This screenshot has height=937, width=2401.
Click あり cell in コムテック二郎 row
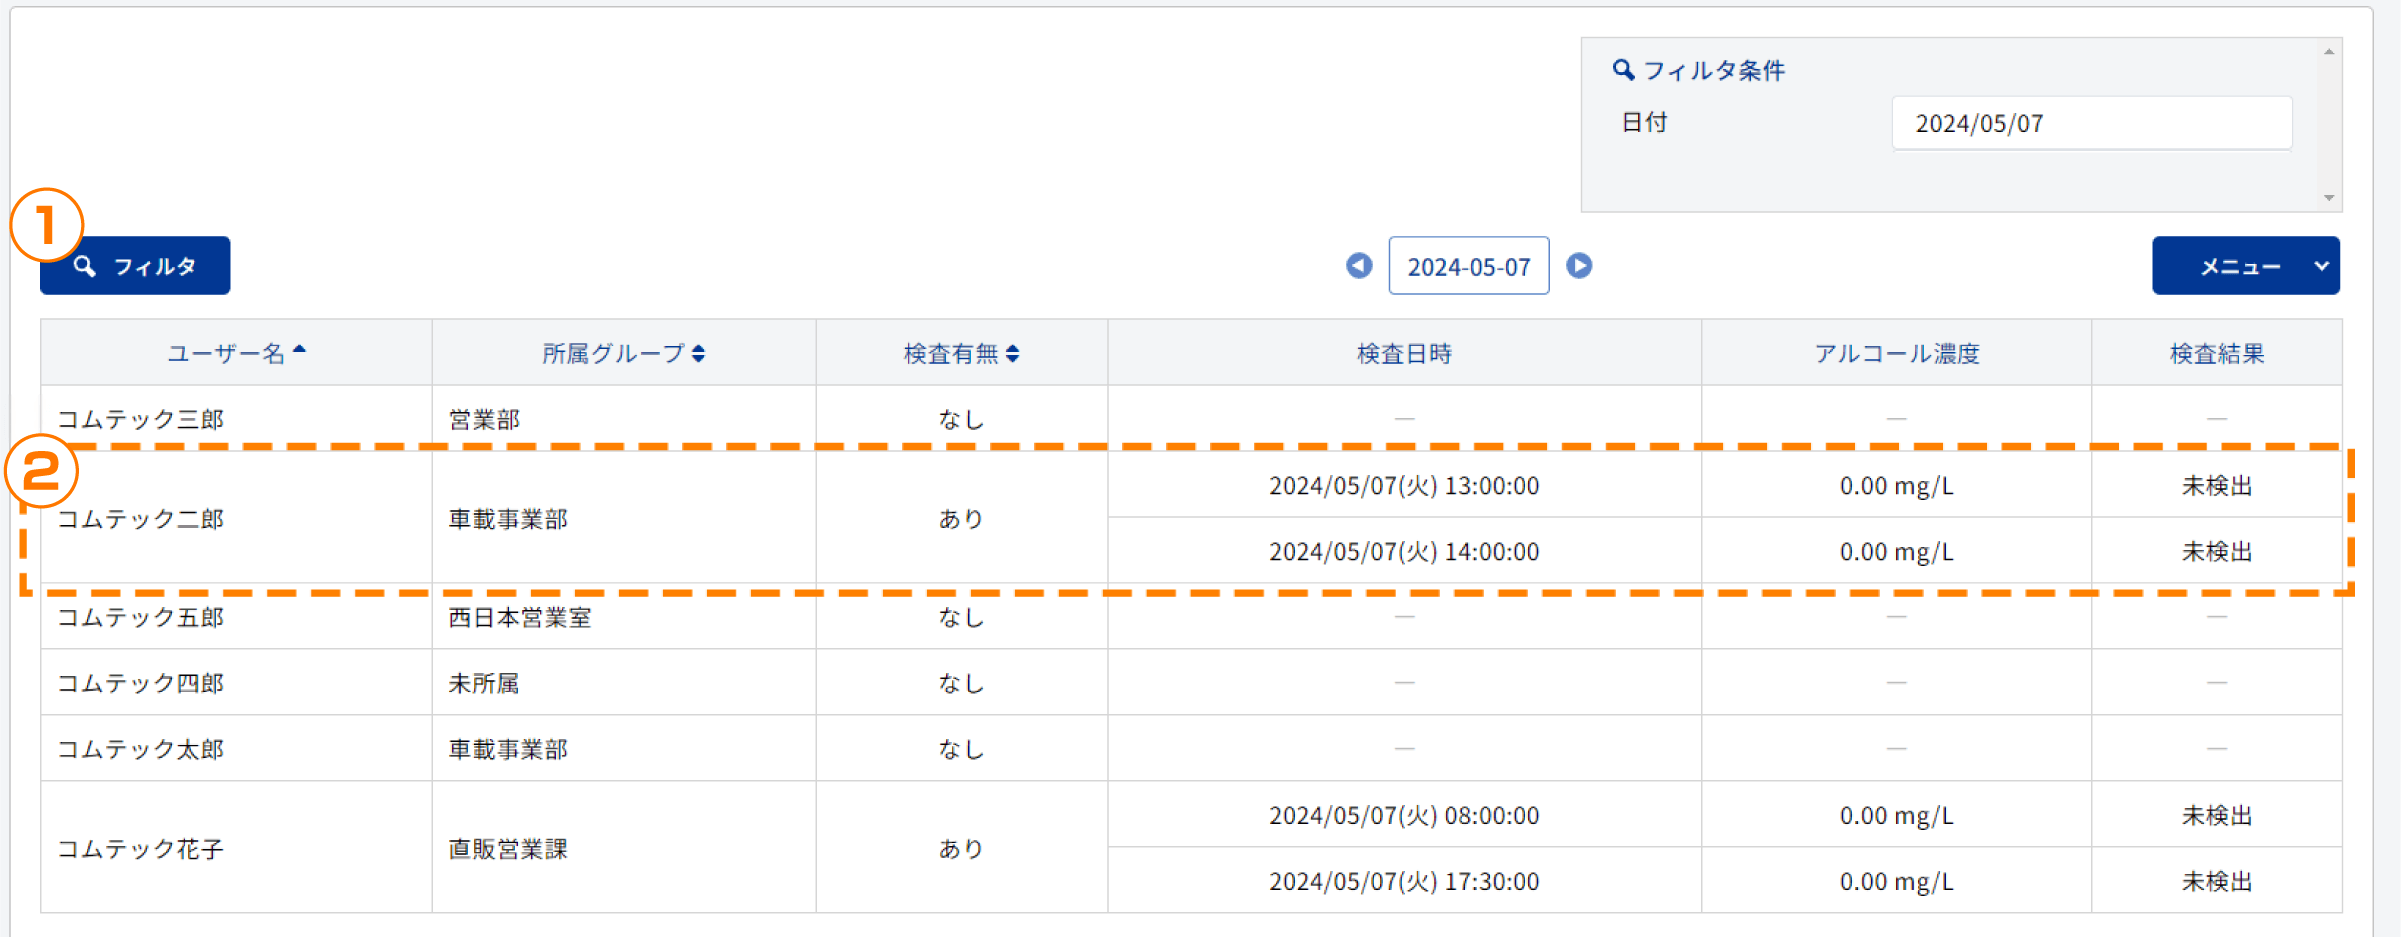tap(961, 519)
